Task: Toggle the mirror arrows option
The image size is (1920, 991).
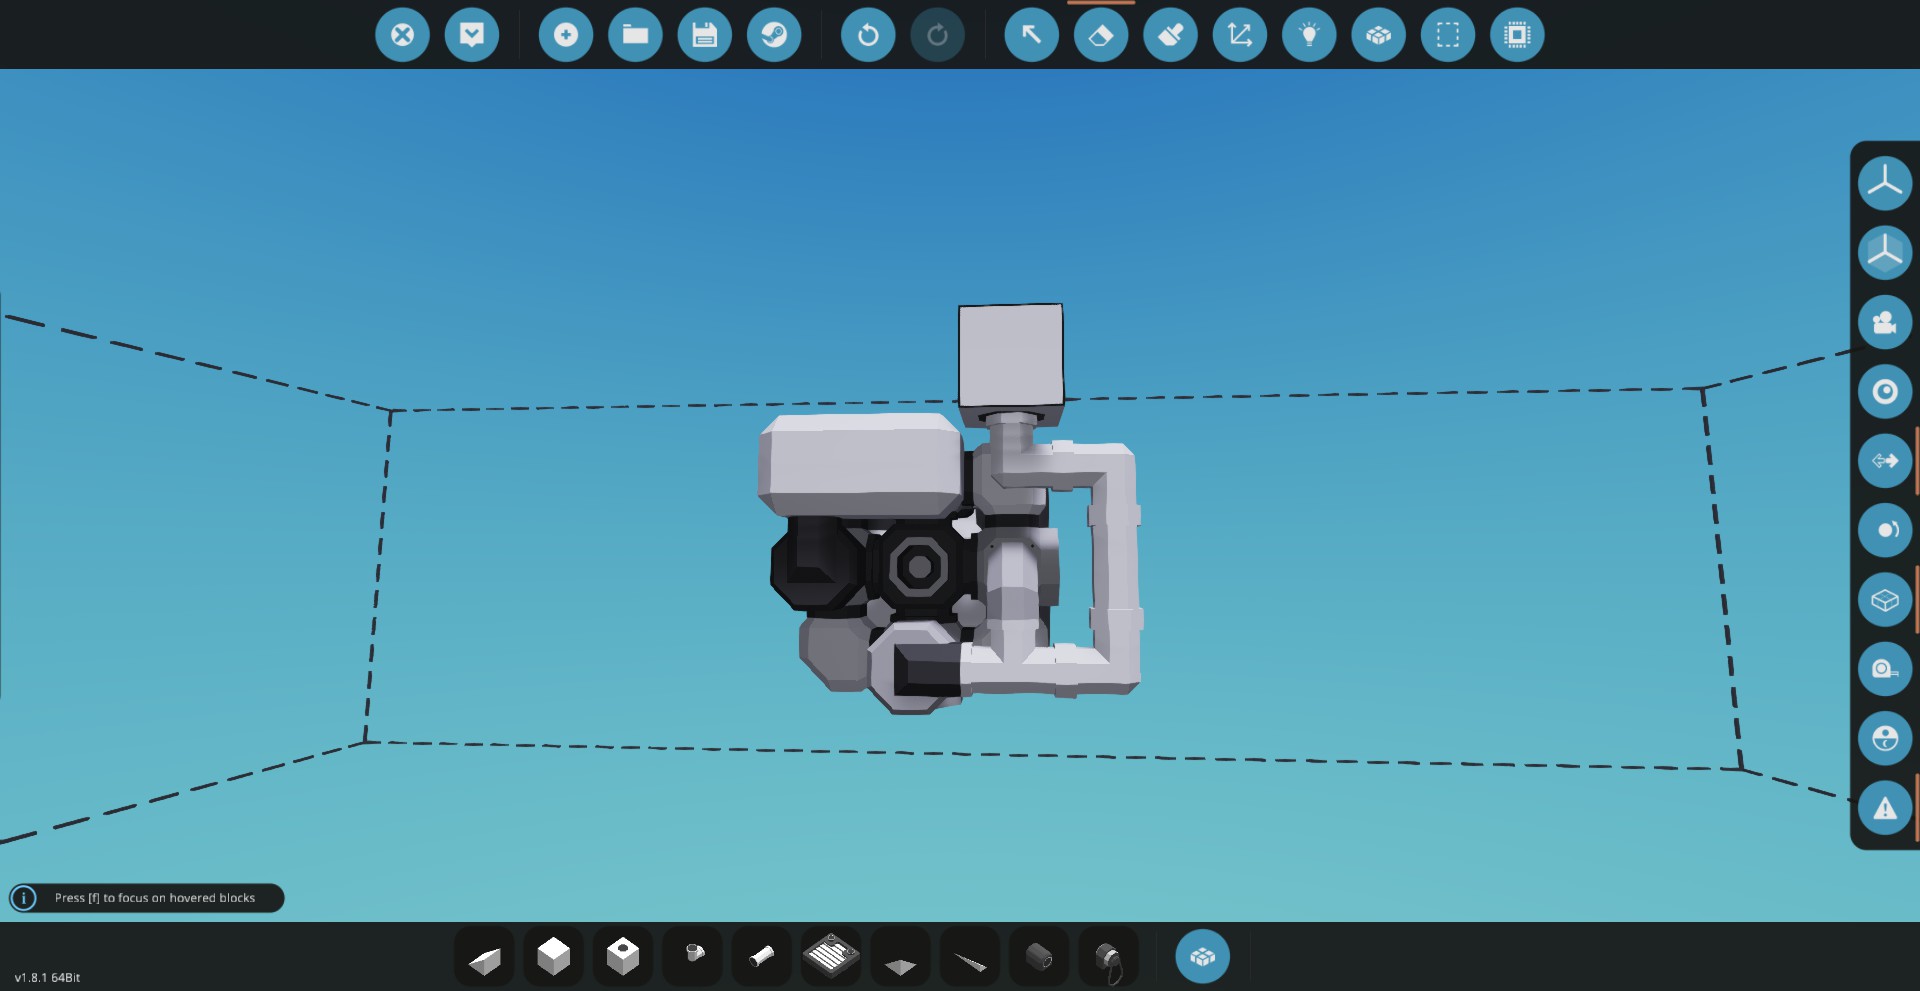Action: [1885, 461]
